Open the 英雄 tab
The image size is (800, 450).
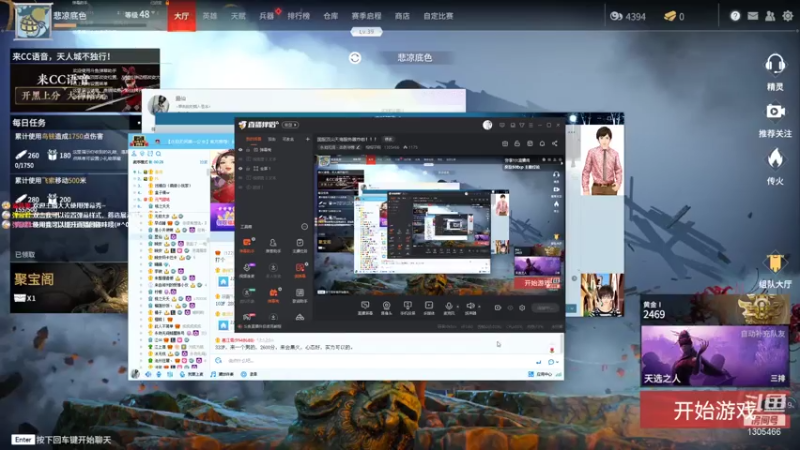point(210,16)
